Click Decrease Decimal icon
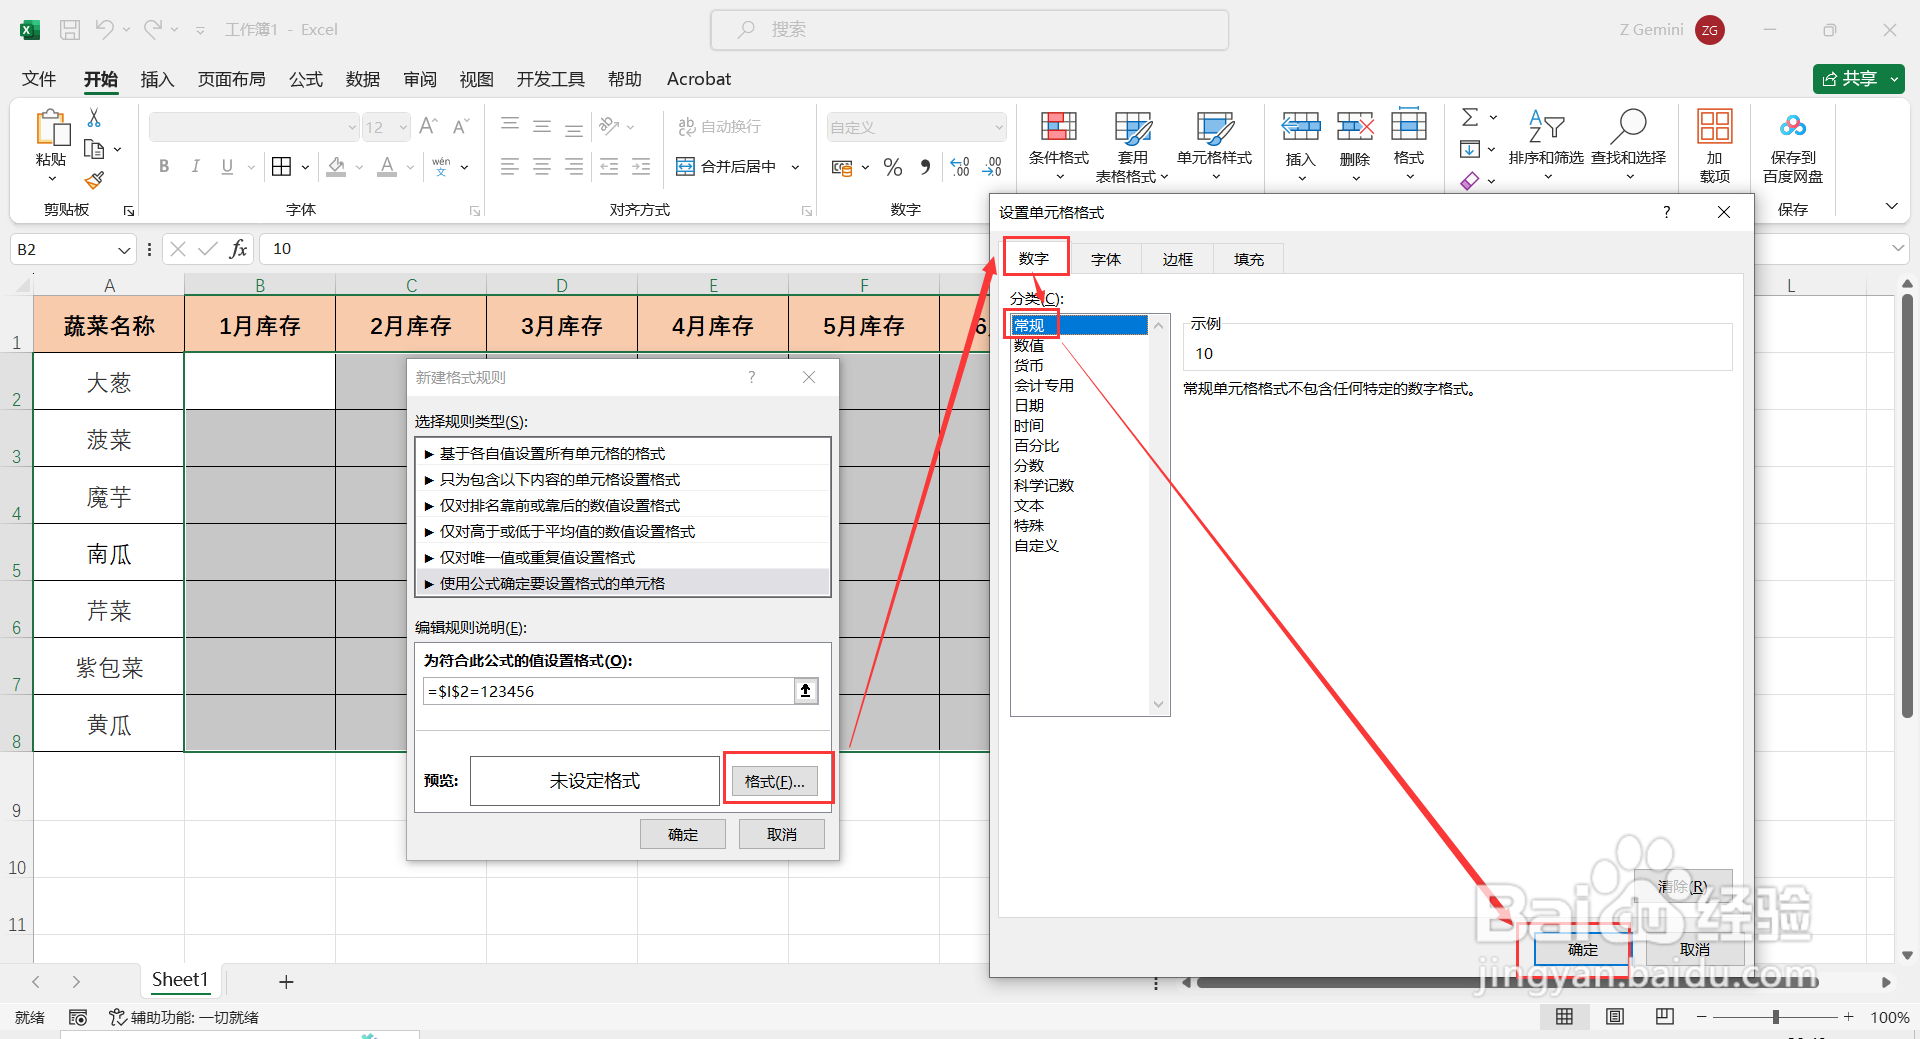The width and height of the screenshot is (1920, 1039). tap(992, 167)
